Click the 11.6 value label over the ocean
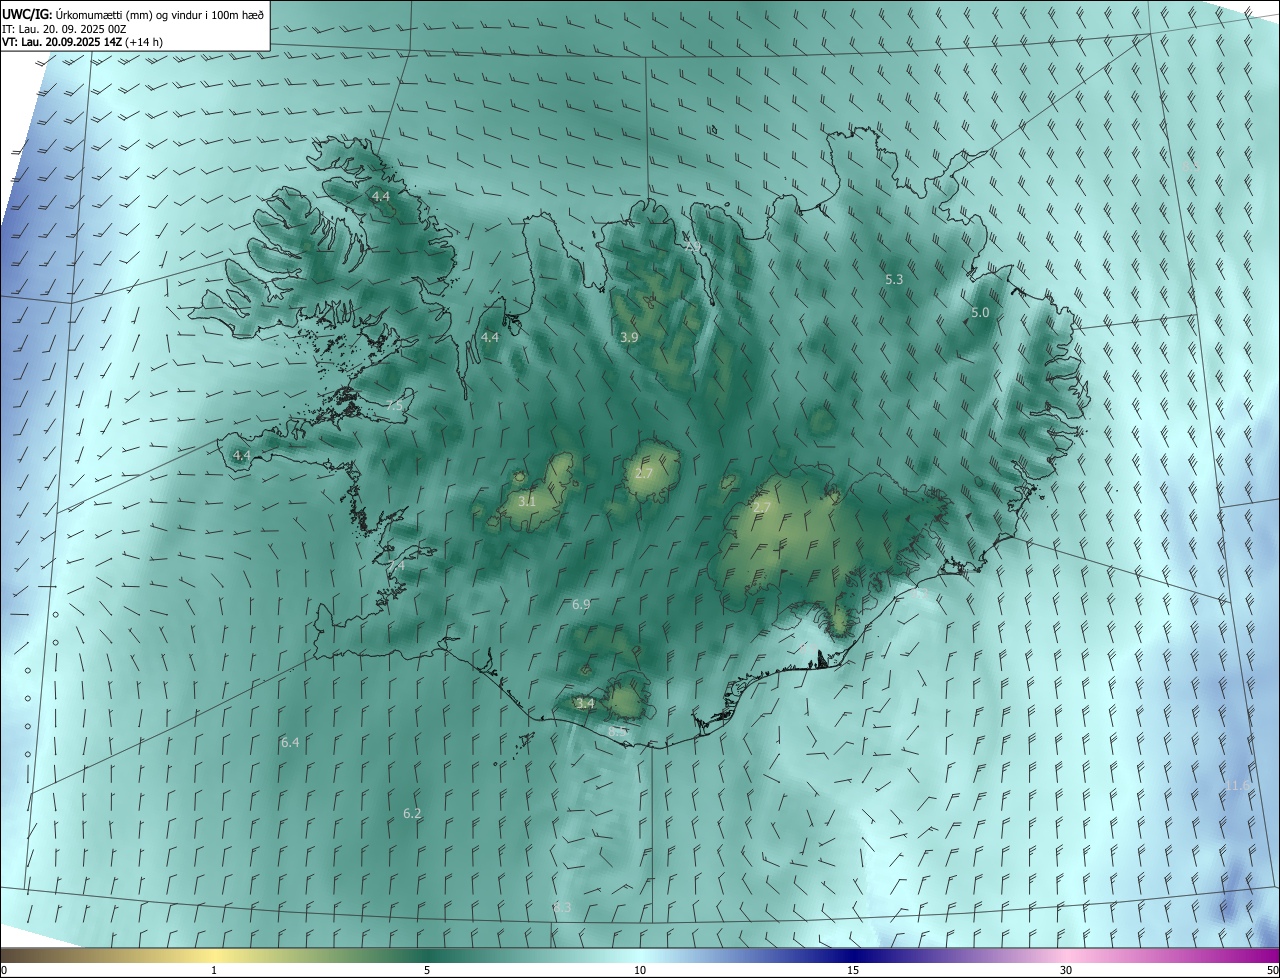The image size is (1280, 978). [1236, 786]
